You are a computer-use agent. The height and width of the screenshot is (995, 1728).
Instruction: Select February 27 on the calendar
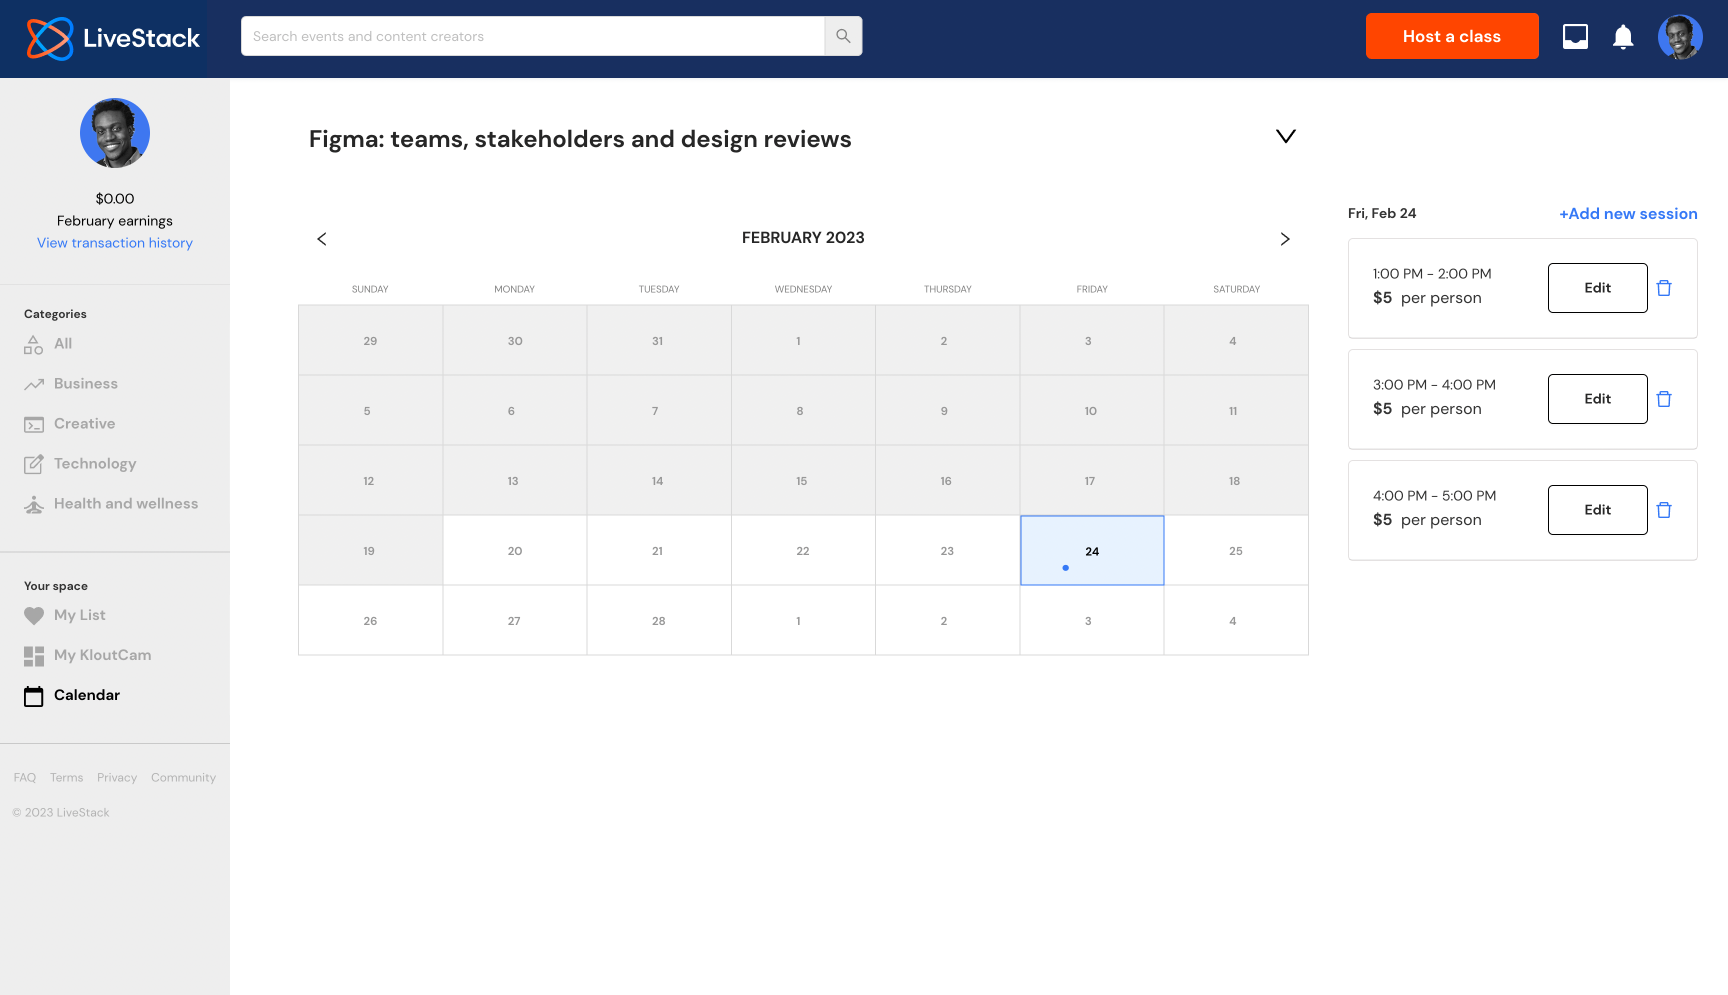pyautogui.click(x=515, y=621)
